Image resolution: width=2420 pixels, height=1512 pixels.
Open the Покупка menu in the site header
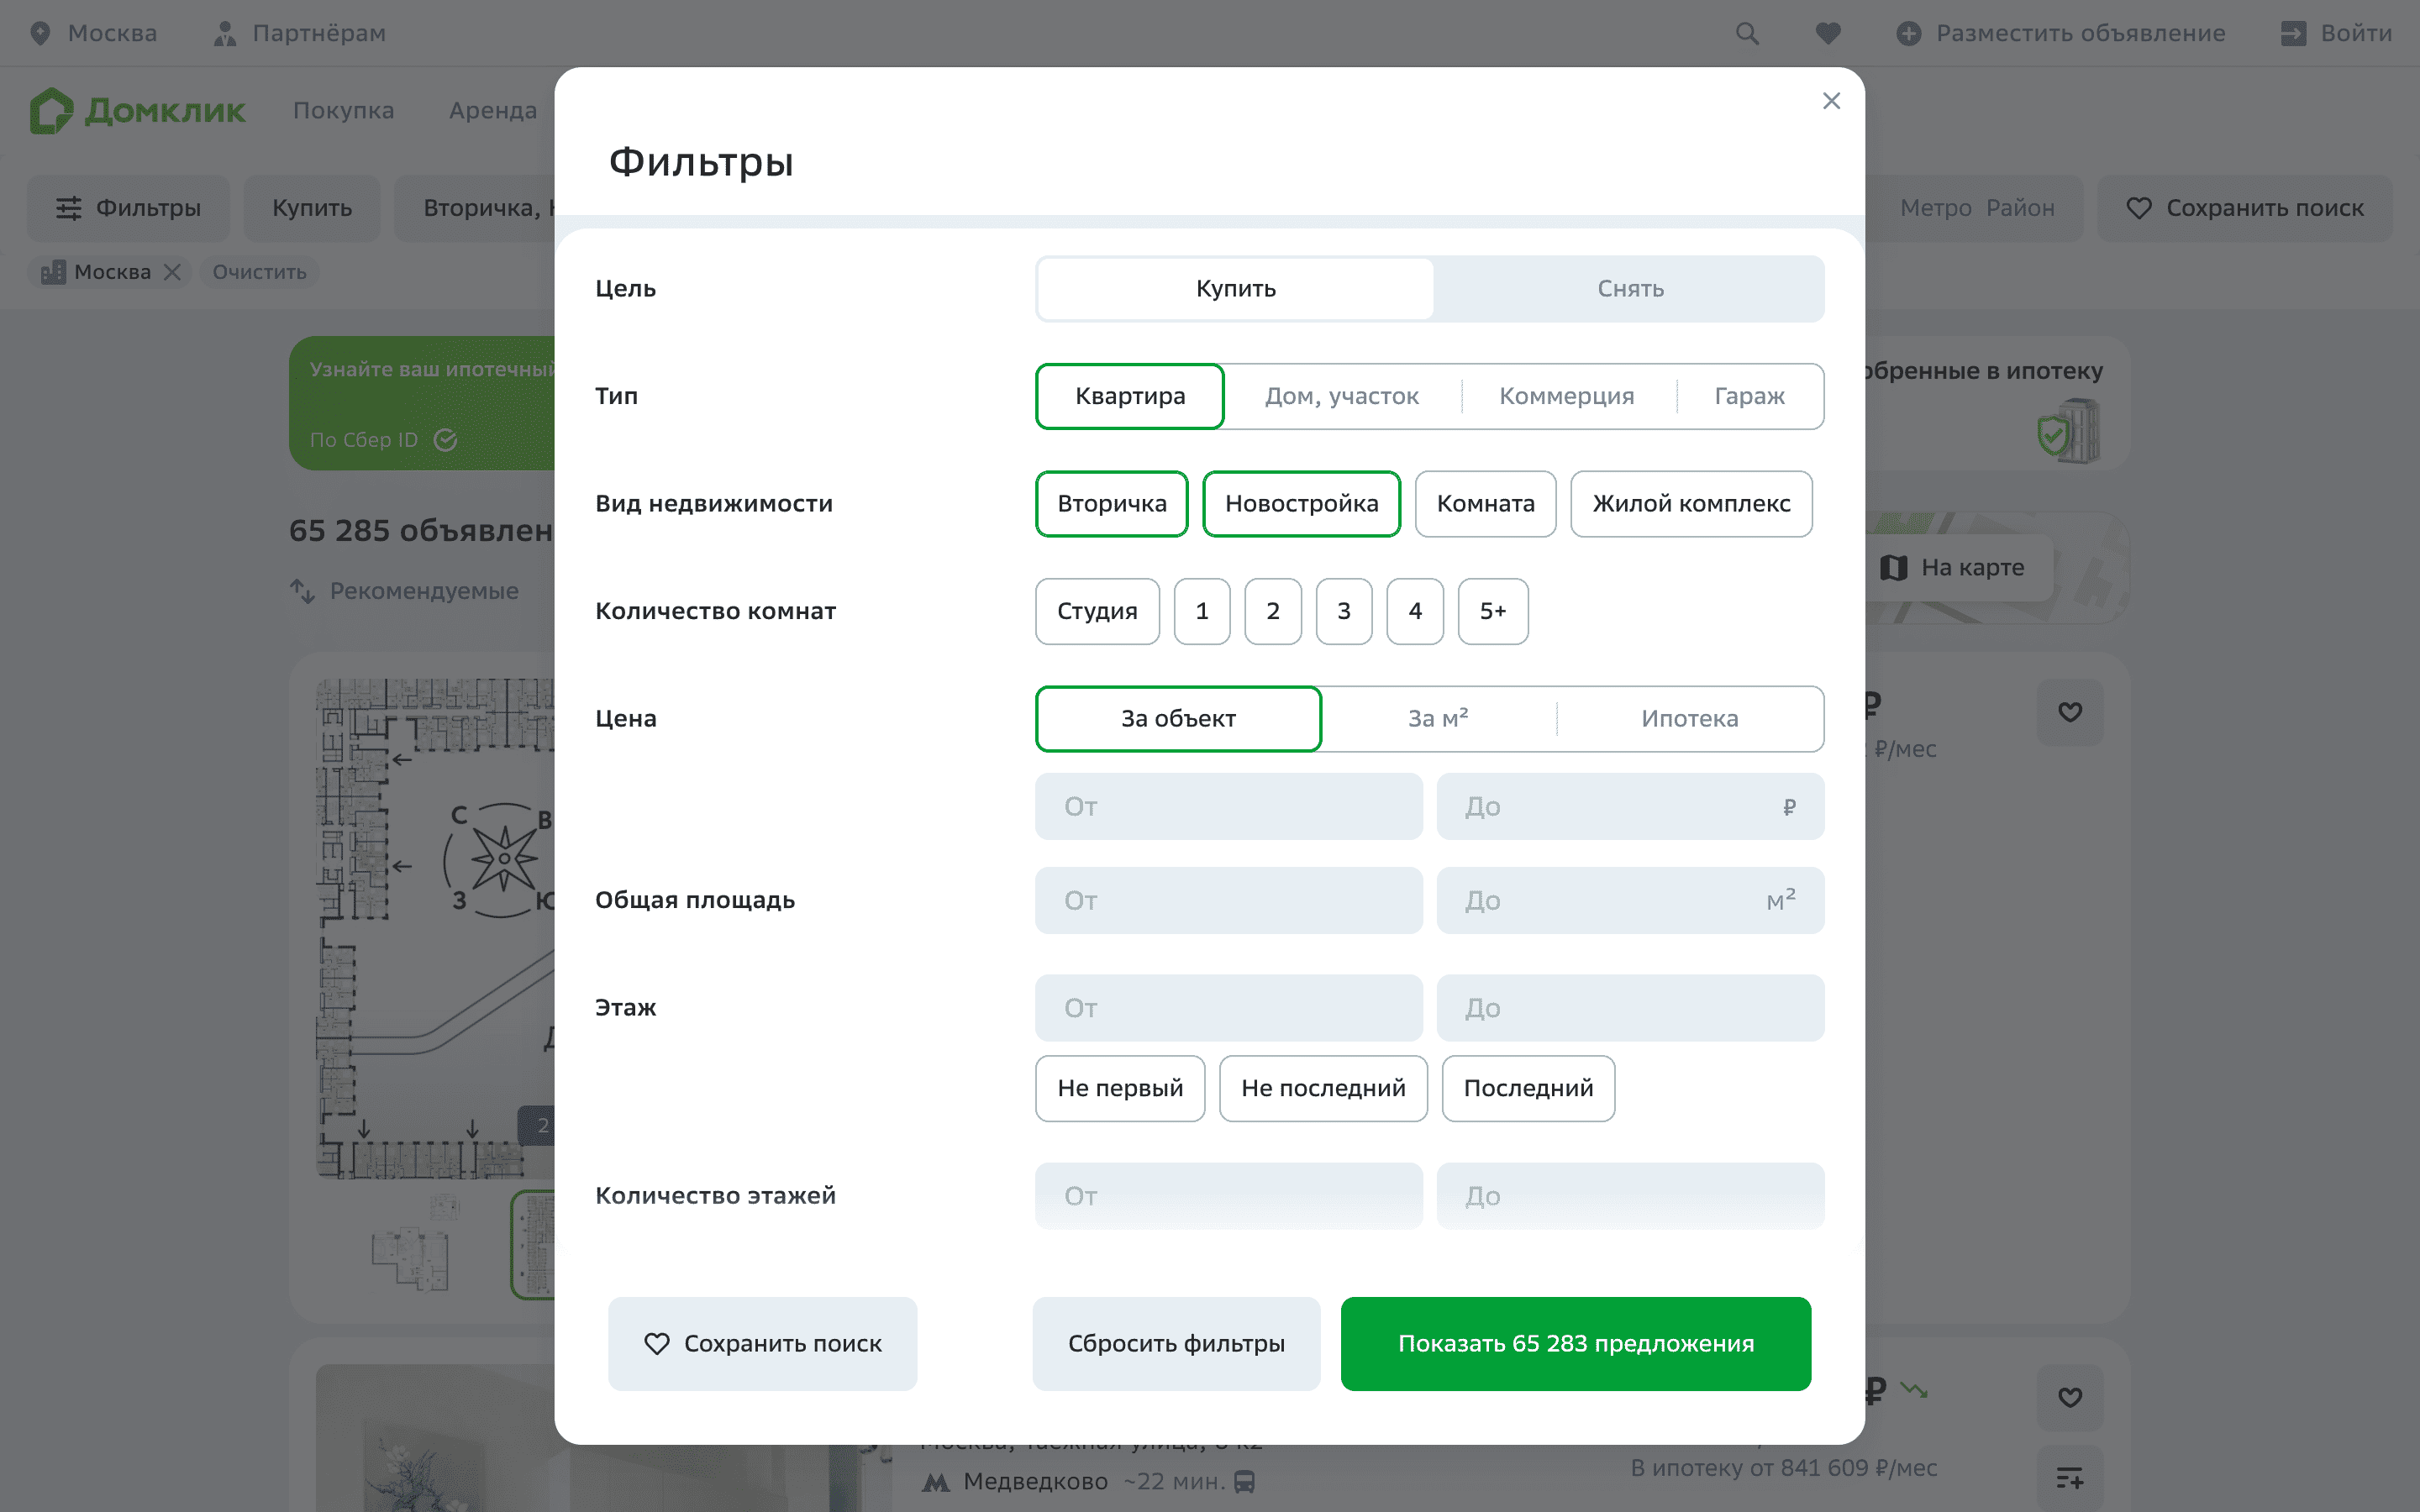point(343,111)
